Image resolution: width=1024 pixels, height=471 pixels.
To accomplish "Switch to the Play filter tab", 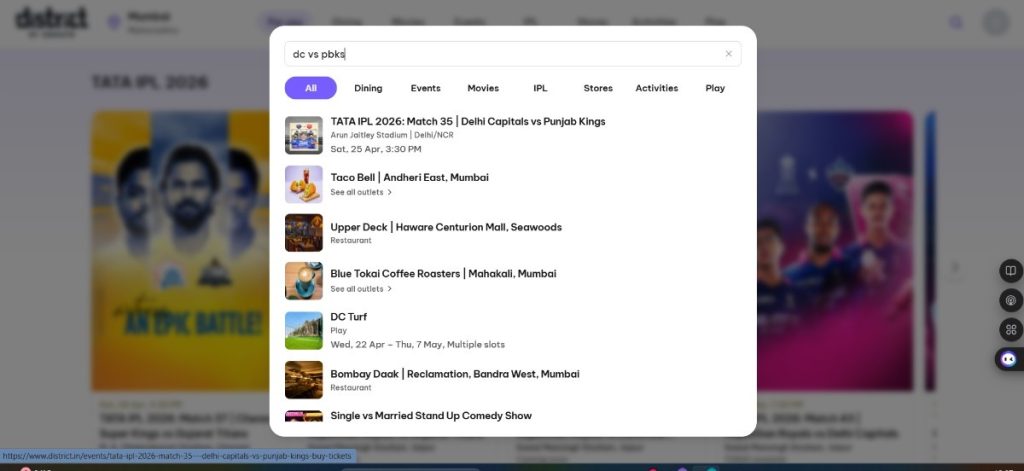I will click(715, 88).
